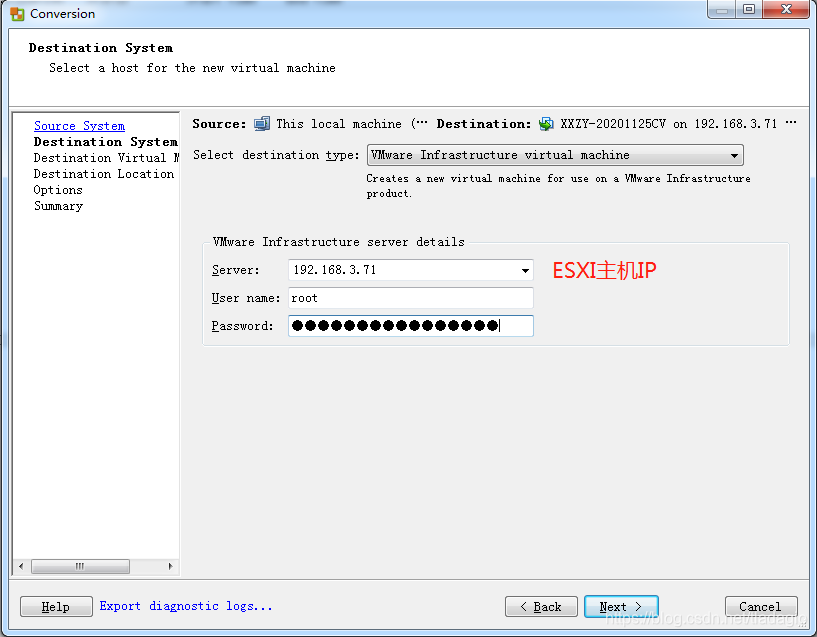Select Summary step in sidebar
Viewport: 817px width, 637px height.
click(x=58, y=206)
